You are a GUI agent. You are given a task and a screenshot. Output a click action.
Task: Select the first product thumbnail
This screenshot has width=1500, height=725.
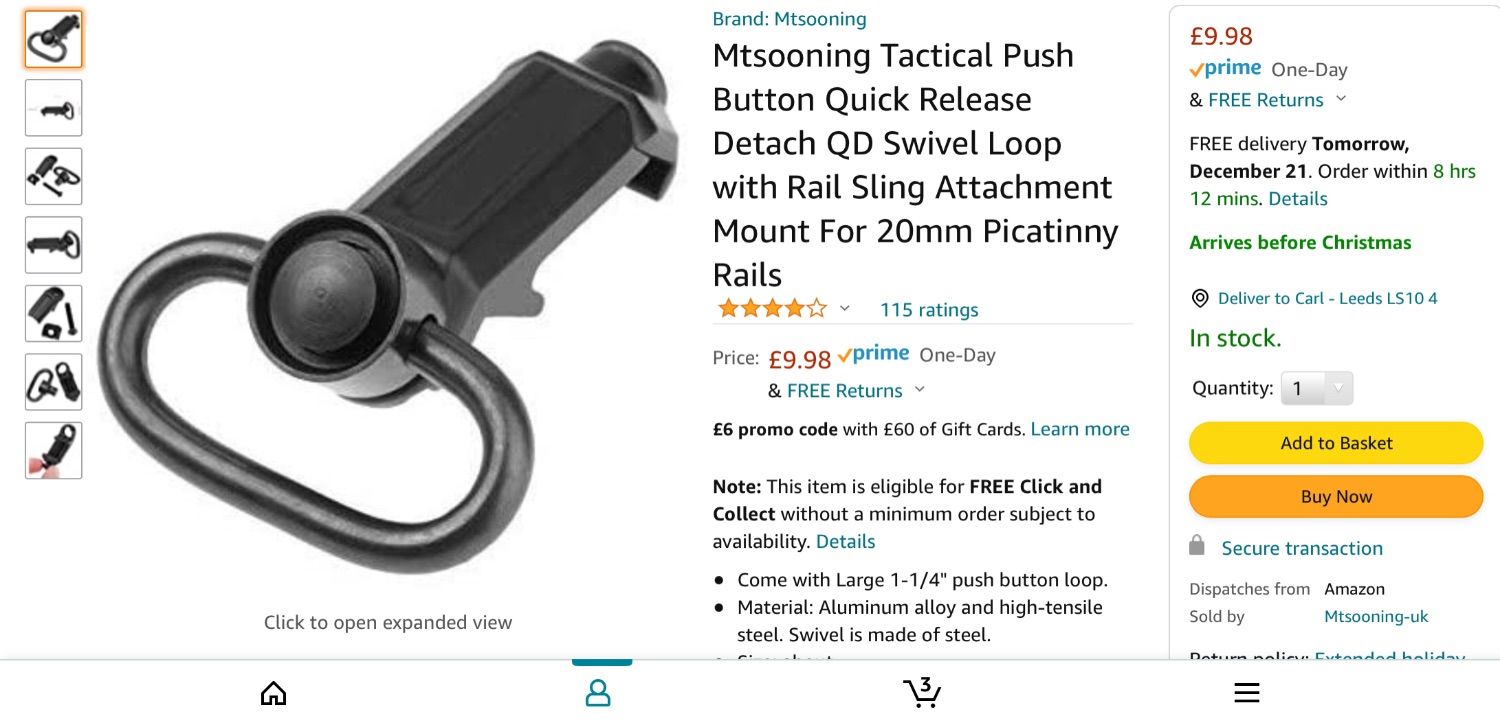click(x=54, y=40)
